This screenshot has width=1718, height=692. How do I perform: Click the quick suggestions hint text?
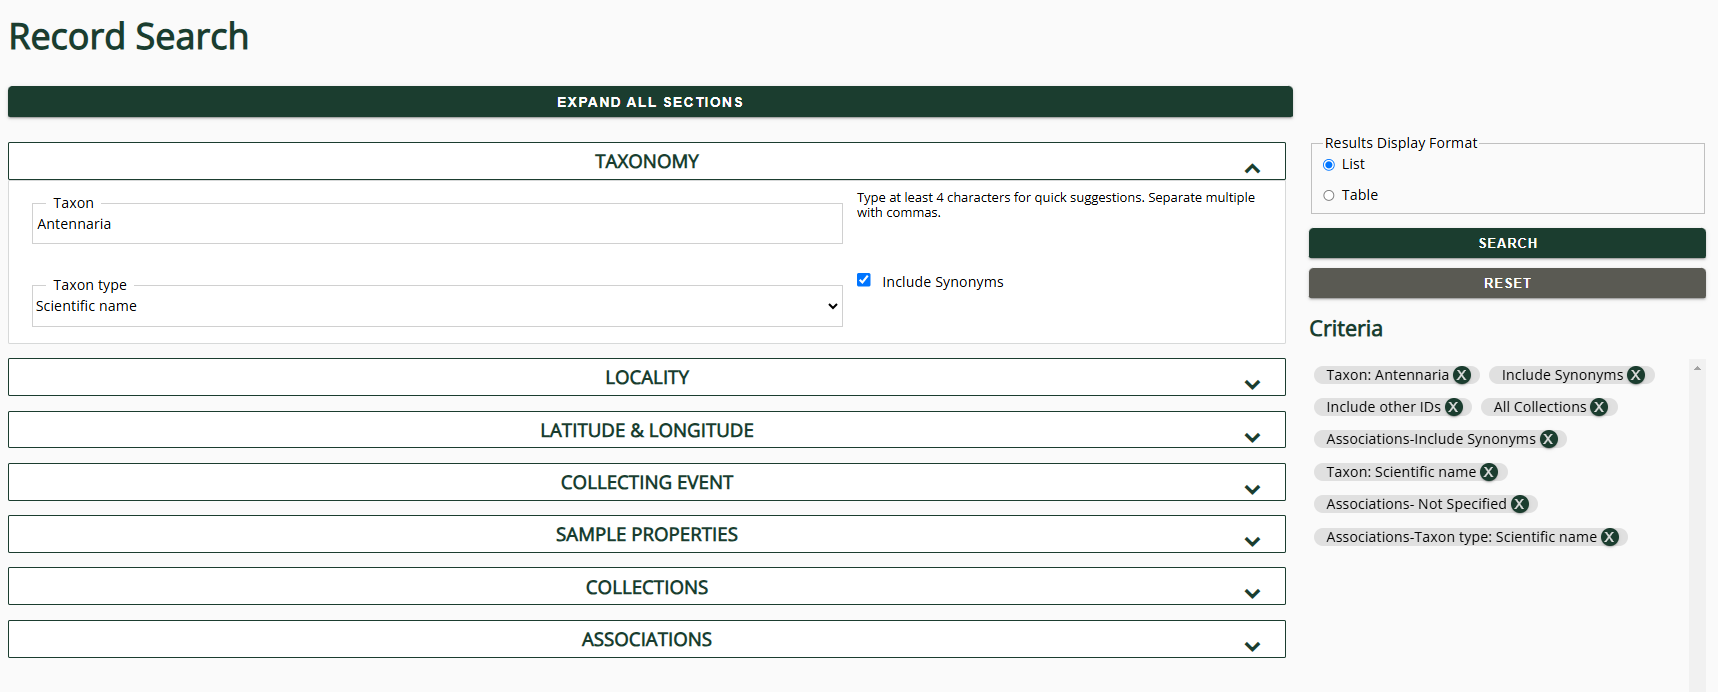pyautogui.click(x=1056, y=205)
